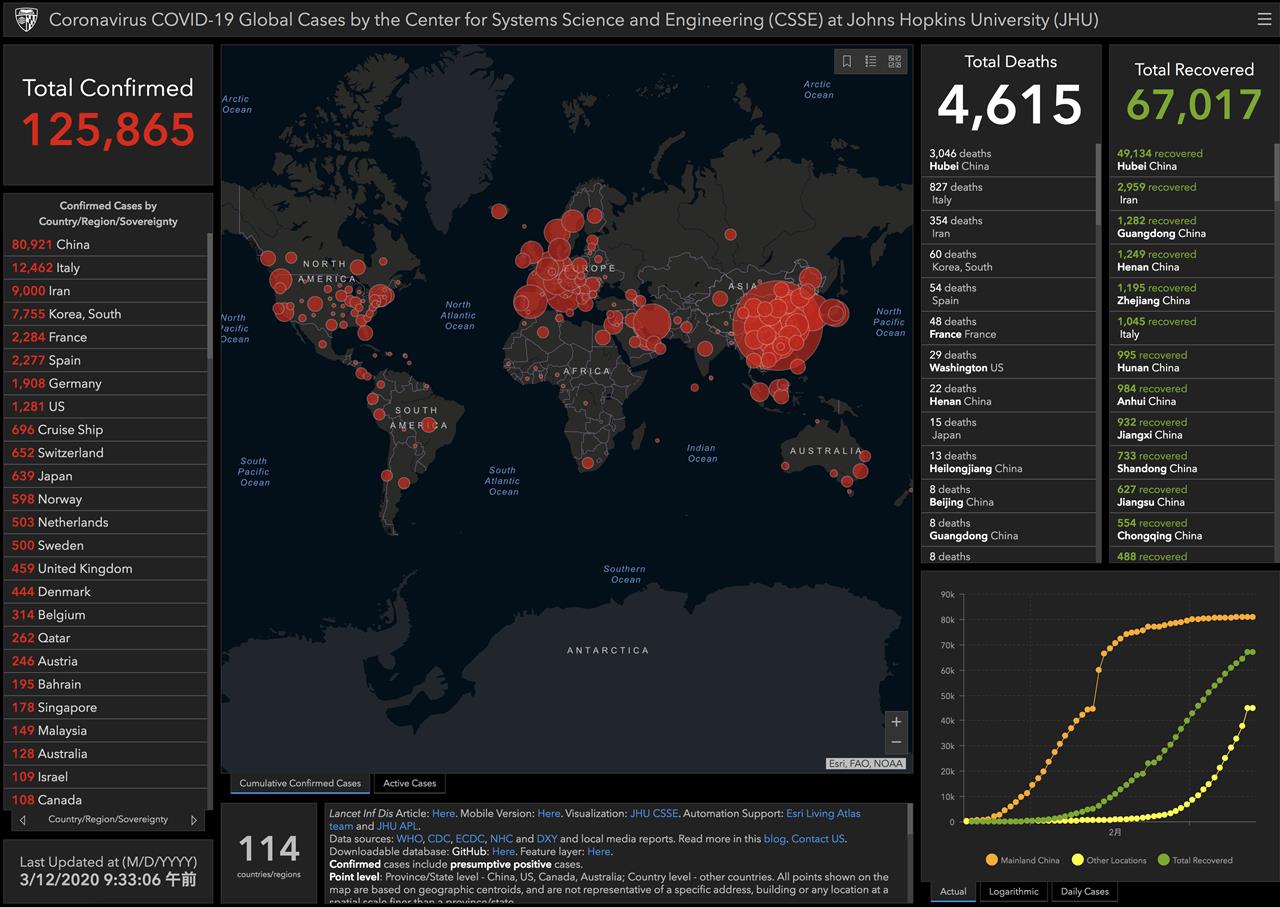
Task: Open the map bookmarks icon
Action: (x=846, y=61)
